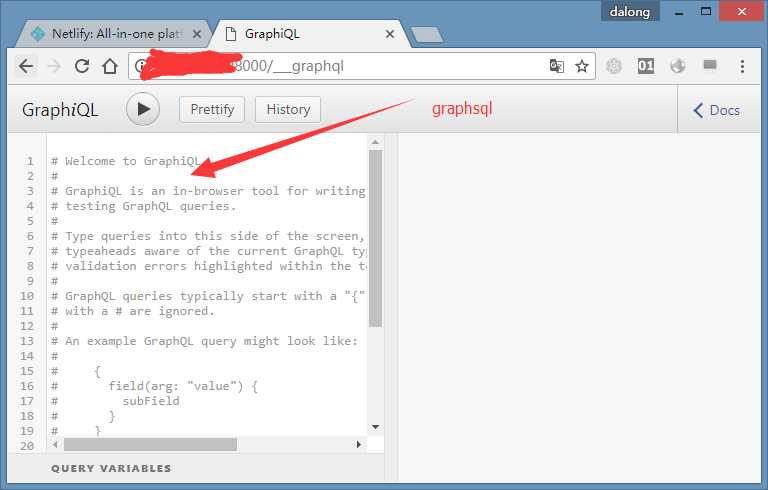Maximize the browser window
This screenshot has width=768, height=490.
point(706,11)
